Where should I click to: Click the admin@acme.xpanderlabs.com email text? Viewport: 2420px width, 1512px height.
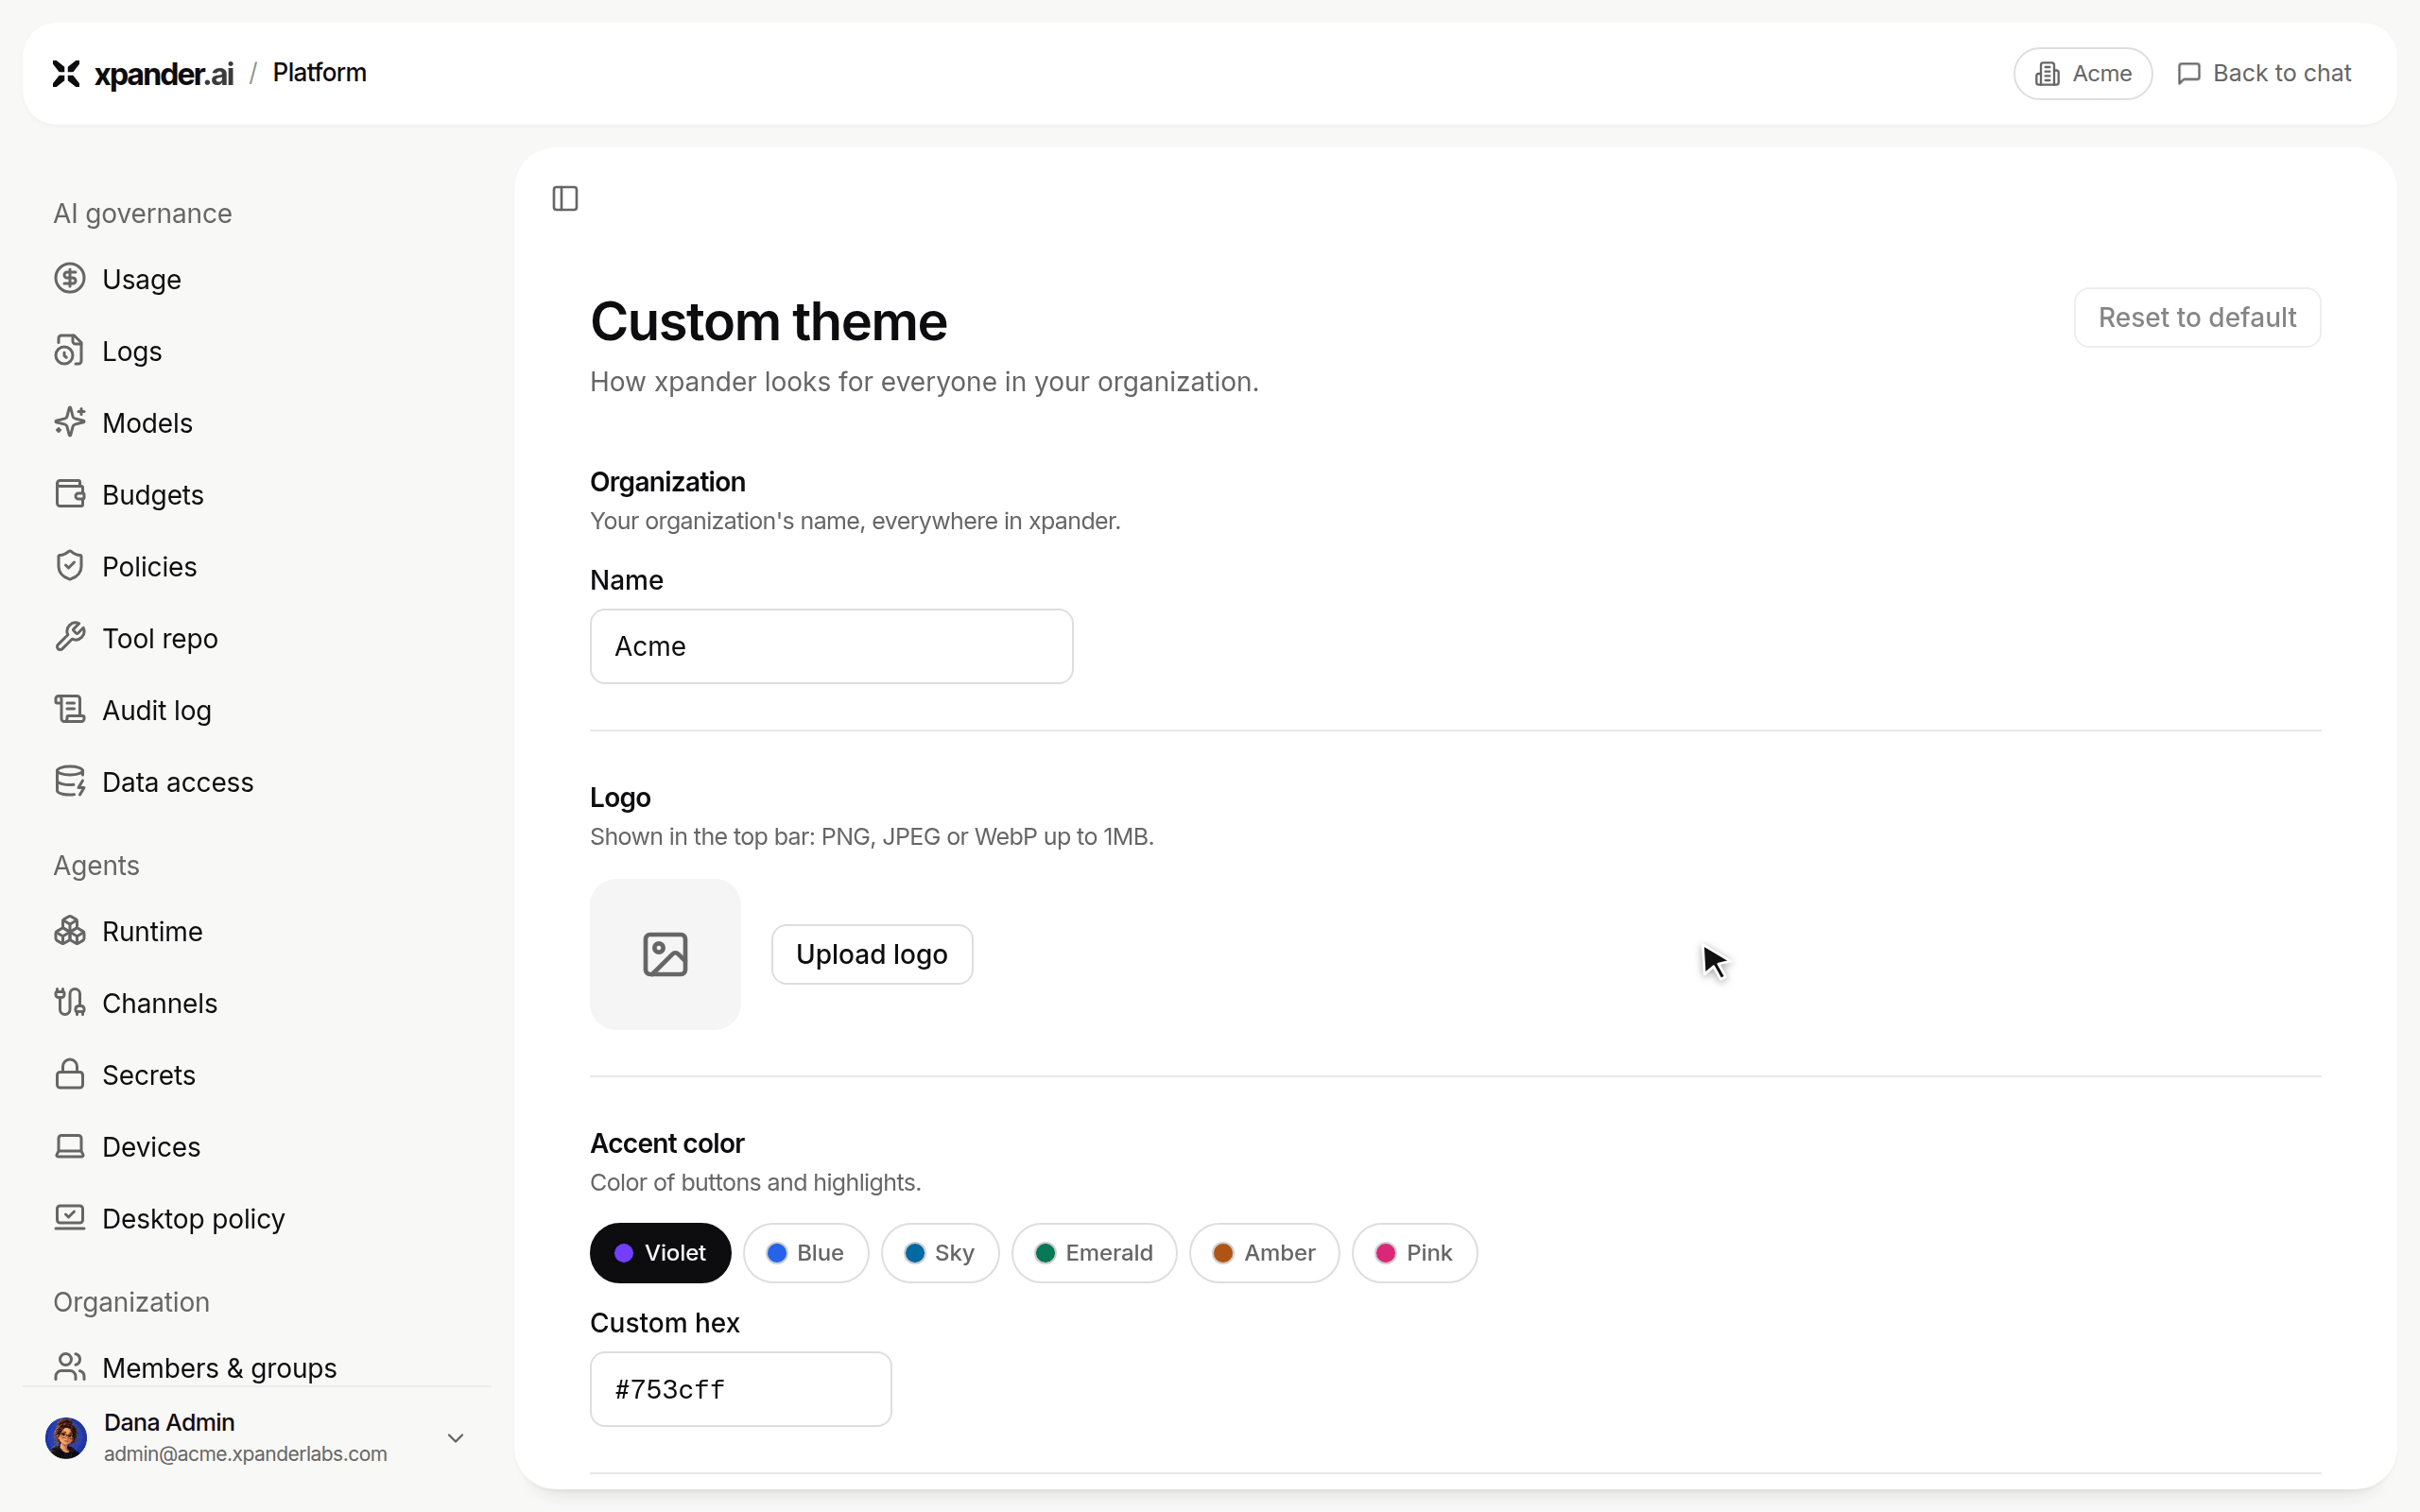(245, 1454)
